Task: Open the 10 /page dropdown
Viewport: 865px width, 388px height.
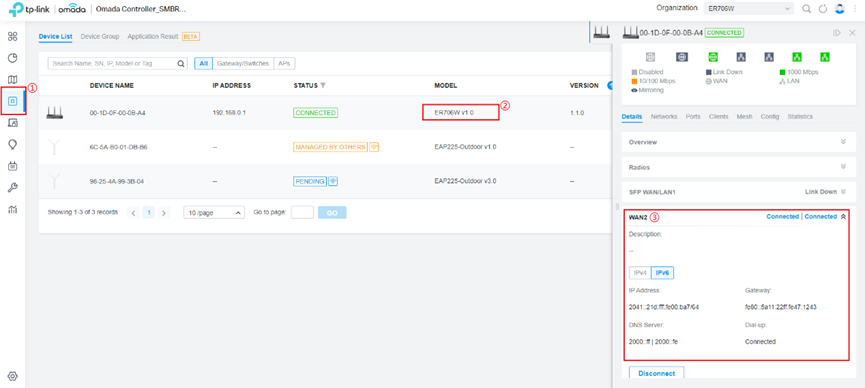Action: tap(214, 212)
